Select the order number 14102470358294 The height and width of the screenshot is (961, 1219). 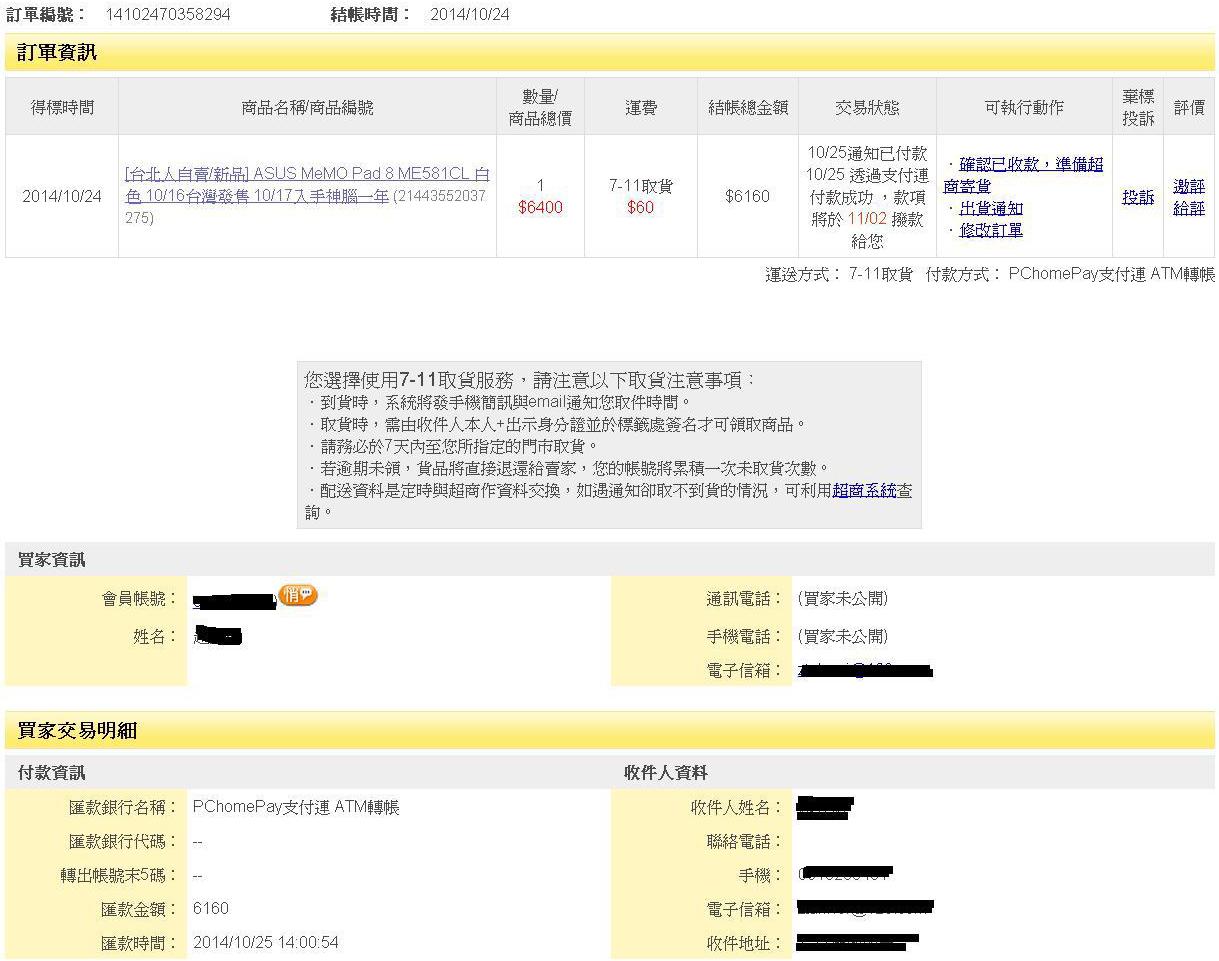(x=168, y=15)
